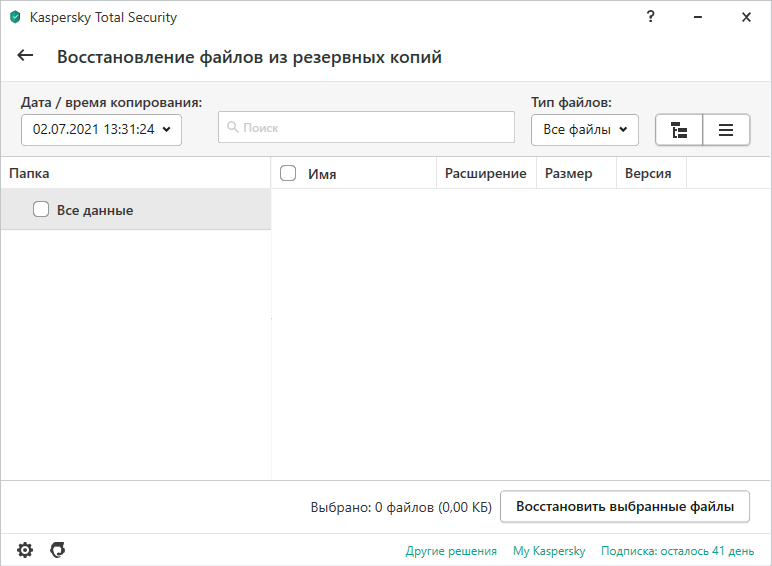The image size is (772, 566).
Task: Sort by the "Размер" column header
Action: tap(568, 173)
